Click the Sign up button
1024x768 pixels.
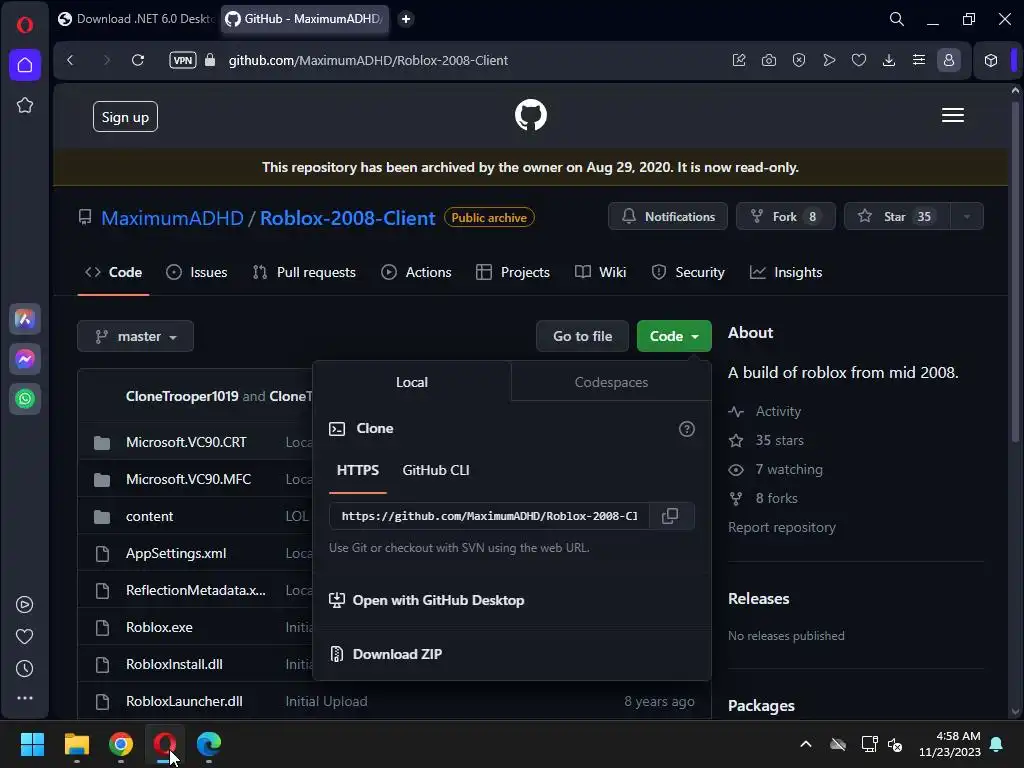coord(125,117)
